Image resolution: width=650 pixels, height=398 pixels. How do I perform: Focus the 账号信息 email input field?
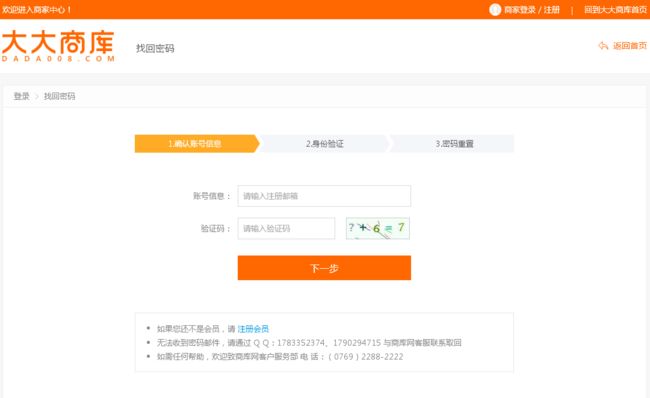click(x=324, y=196)
